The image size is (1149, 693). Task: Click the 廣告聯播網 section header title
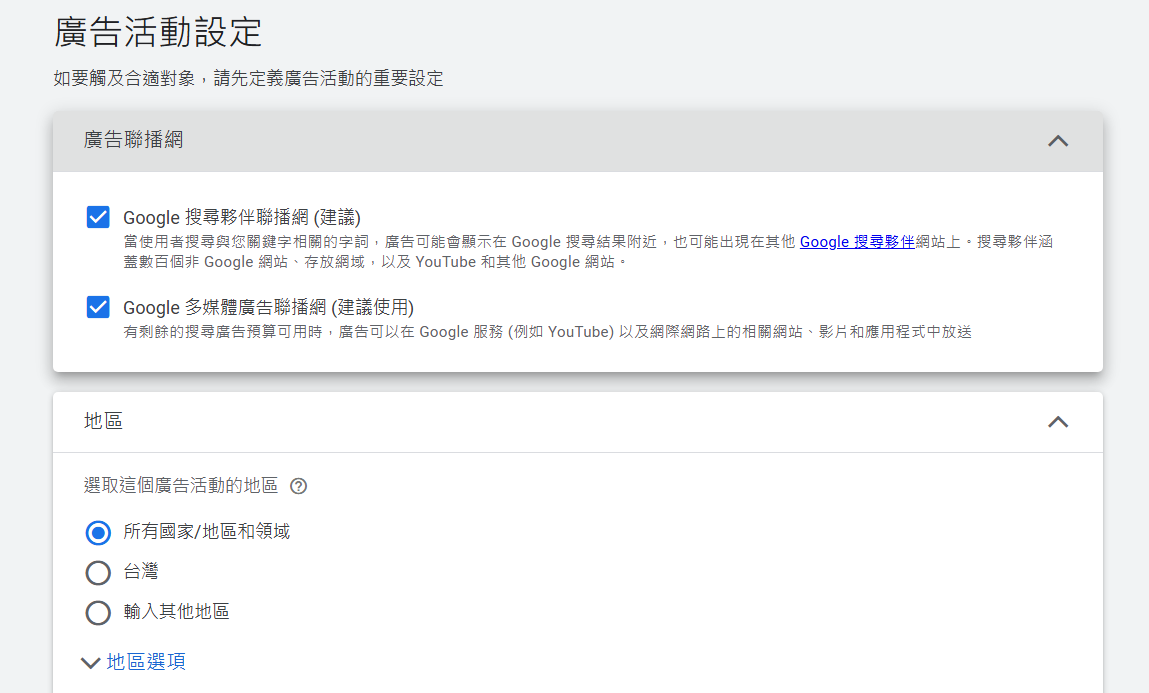coord(133,140)
